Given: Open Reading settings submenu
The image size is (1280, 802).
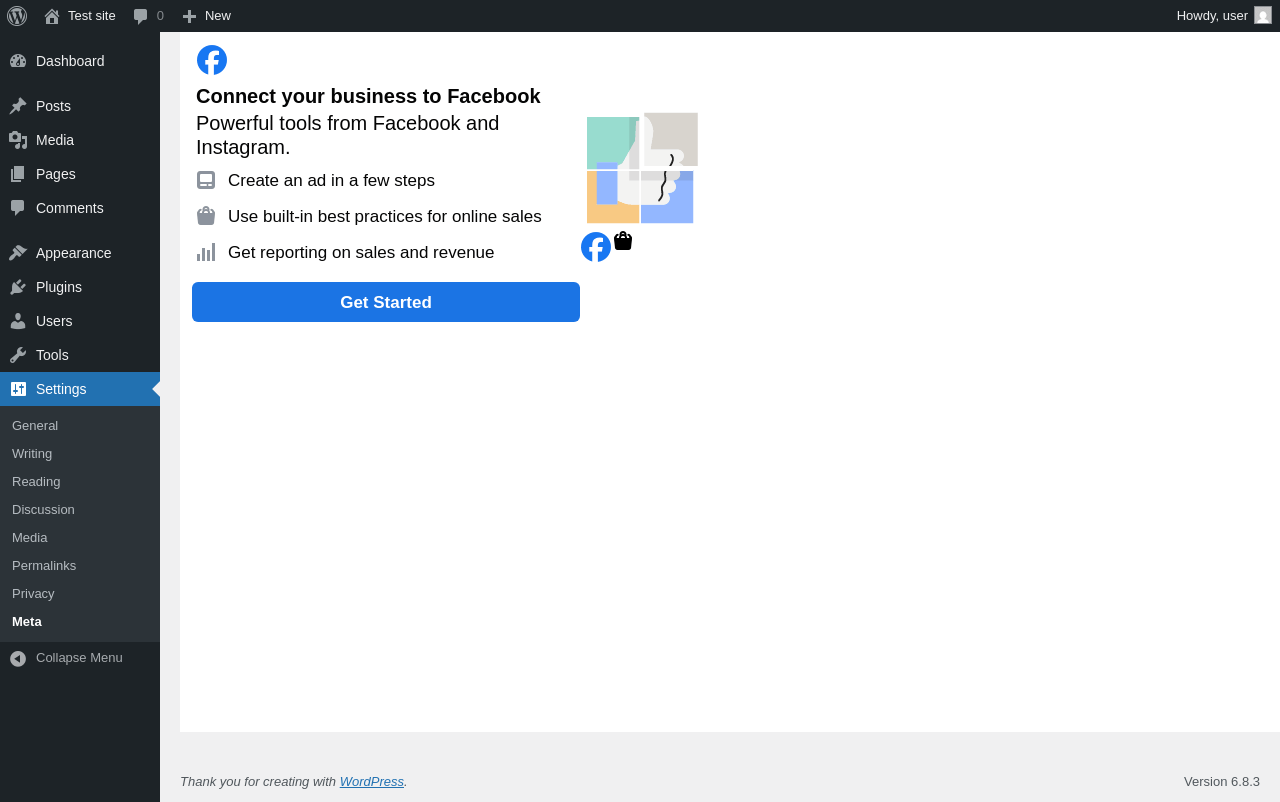Looking at the screenshot, I should pos(80,481).
